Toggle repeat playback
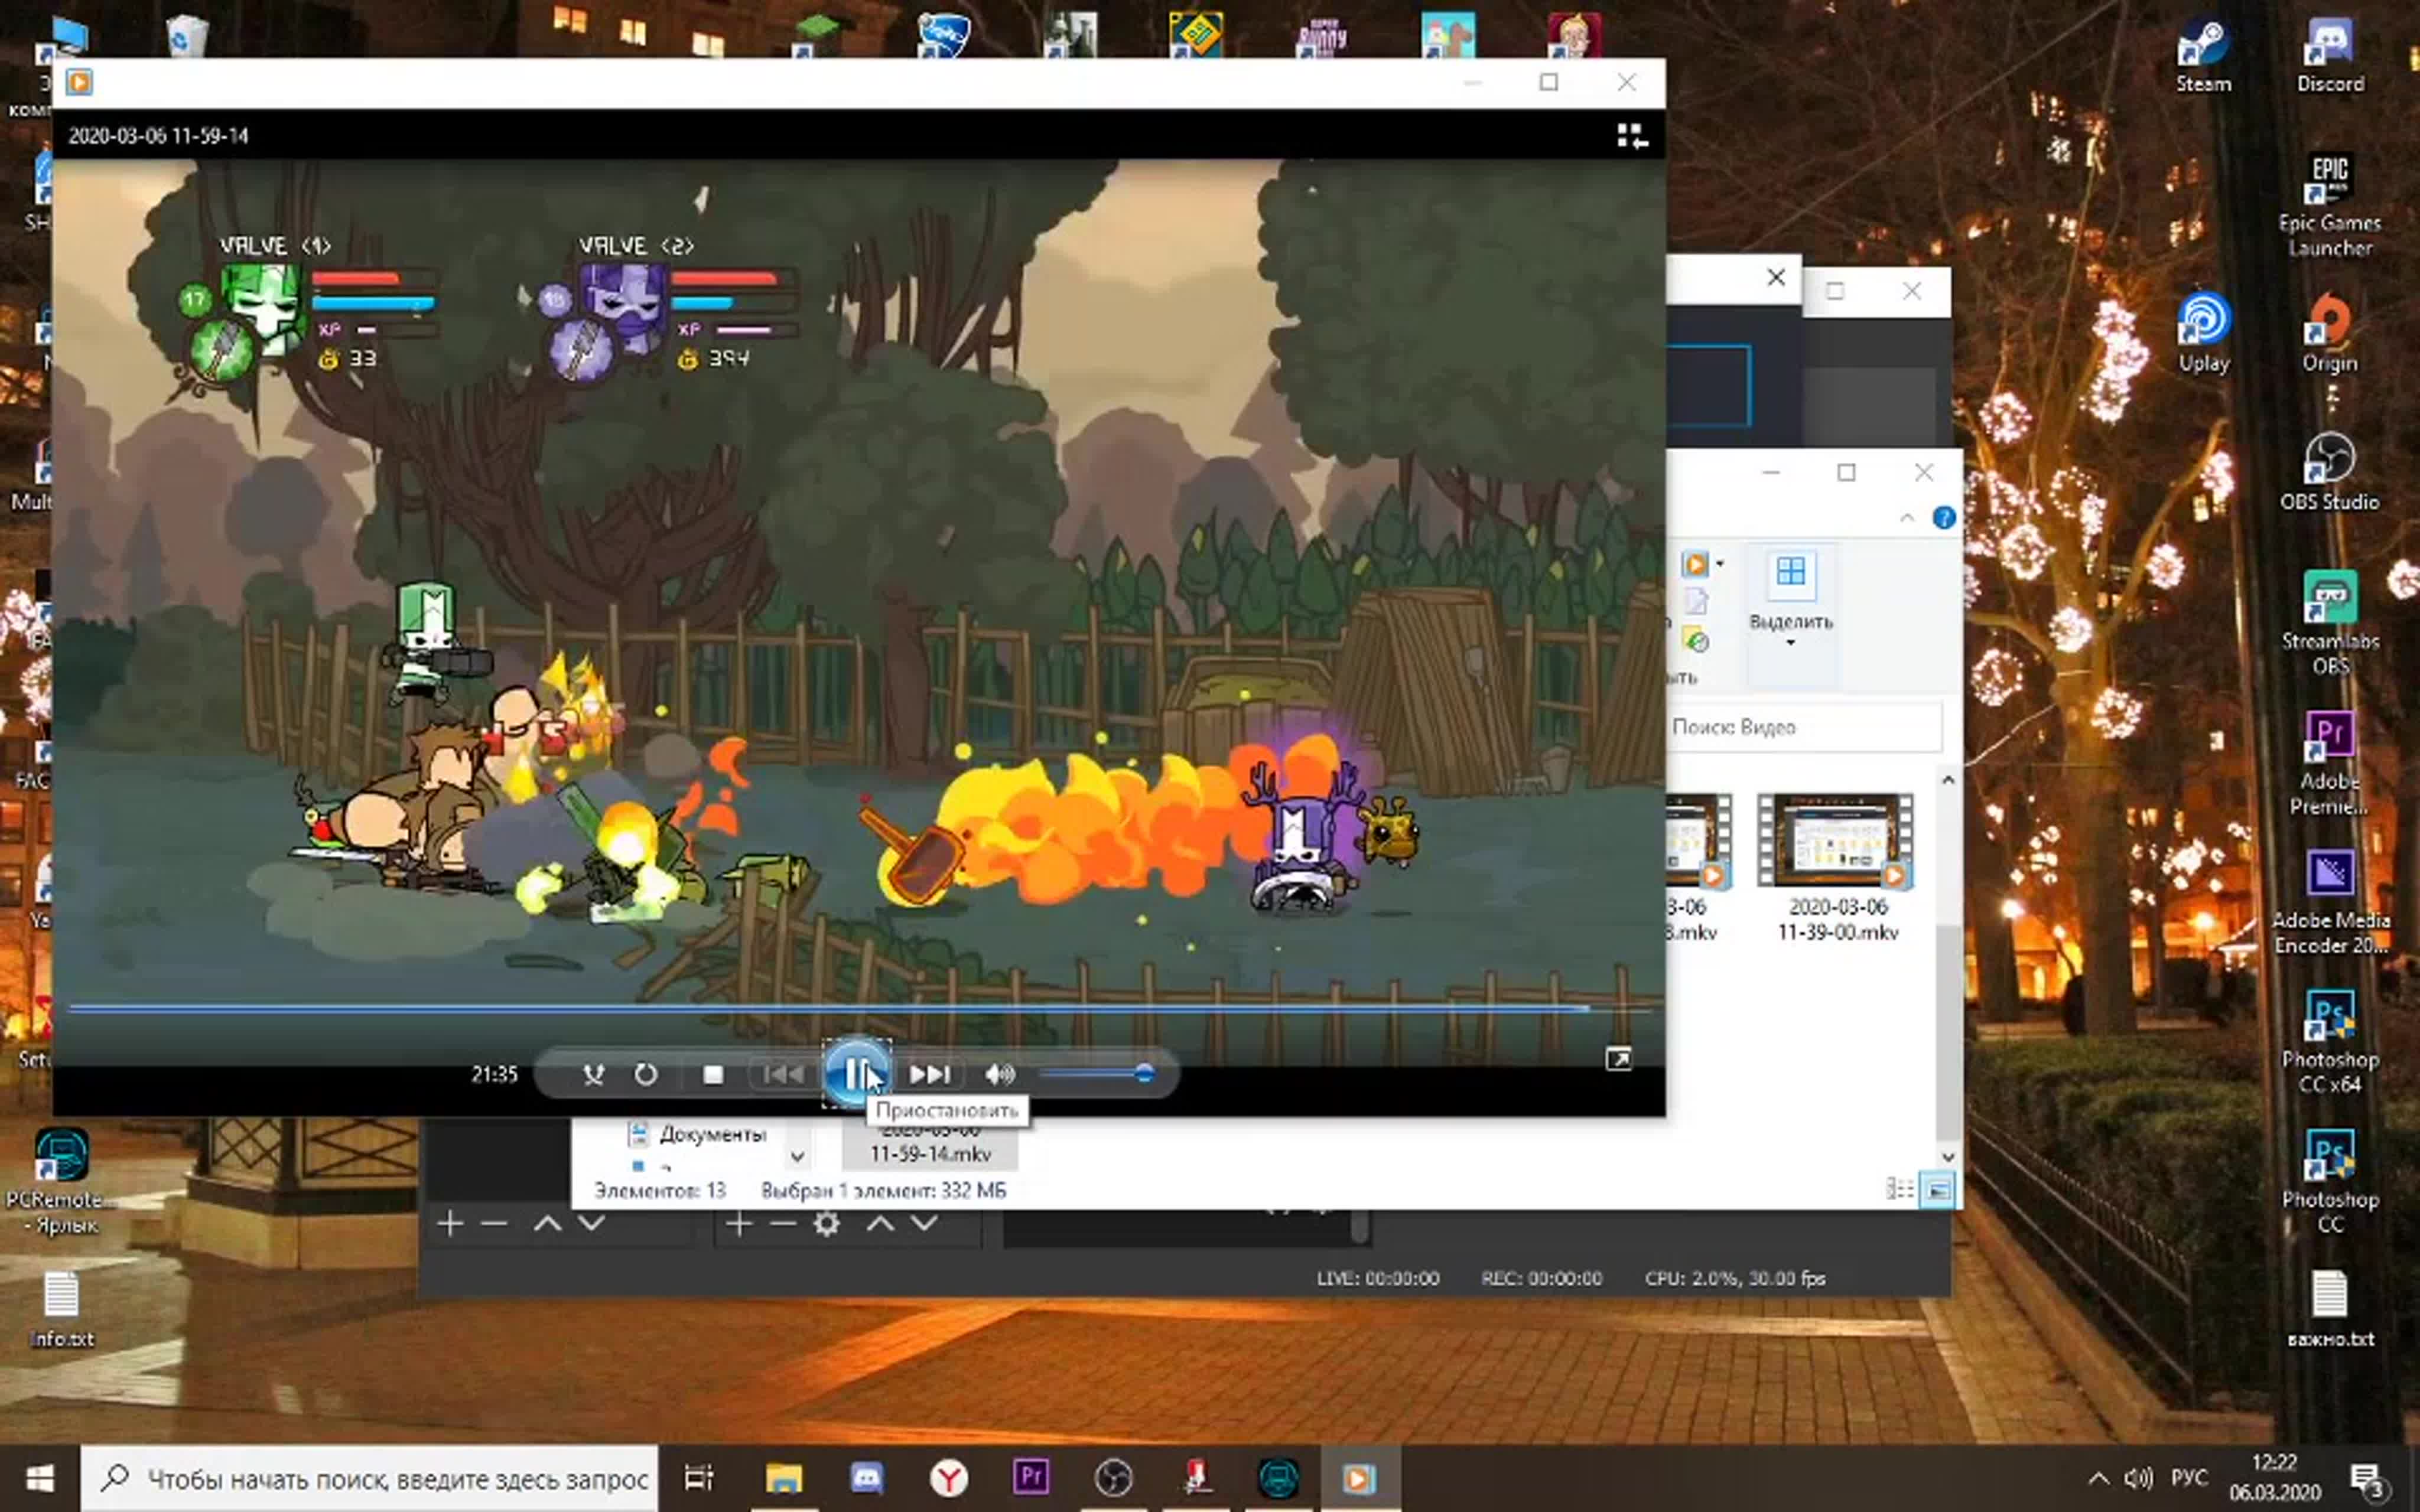This screenshot has height=1512, width=2420. pyautogui.click(x=646, y=1074)
